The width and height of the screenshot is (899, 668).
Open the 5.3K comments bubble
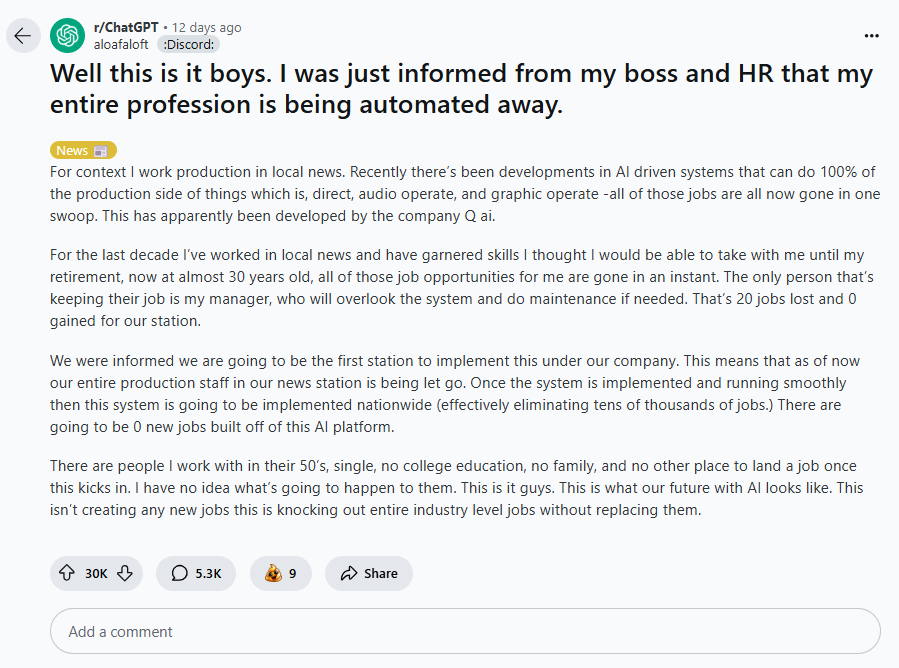[196, 573]
